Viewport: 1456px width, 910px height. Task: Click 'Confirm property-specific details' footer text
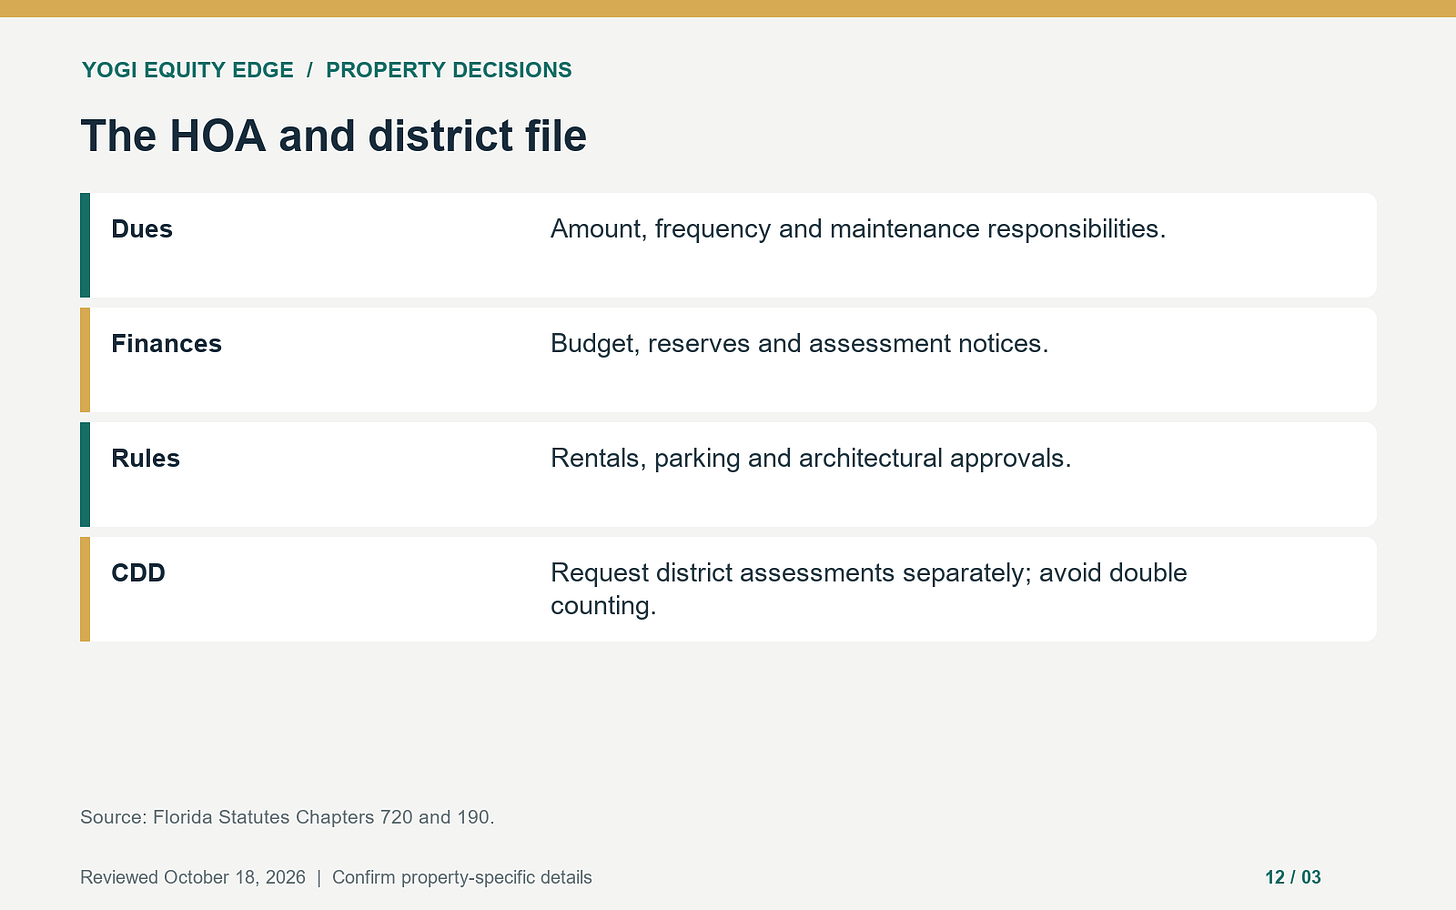[x=462, y=877]
